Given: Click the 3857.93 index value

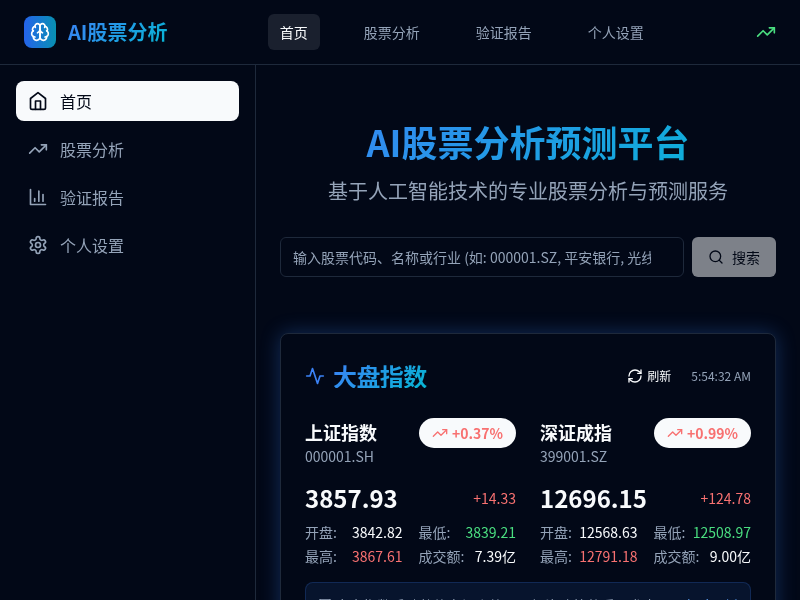Looking at the screenshot, I should click(351, 499).
